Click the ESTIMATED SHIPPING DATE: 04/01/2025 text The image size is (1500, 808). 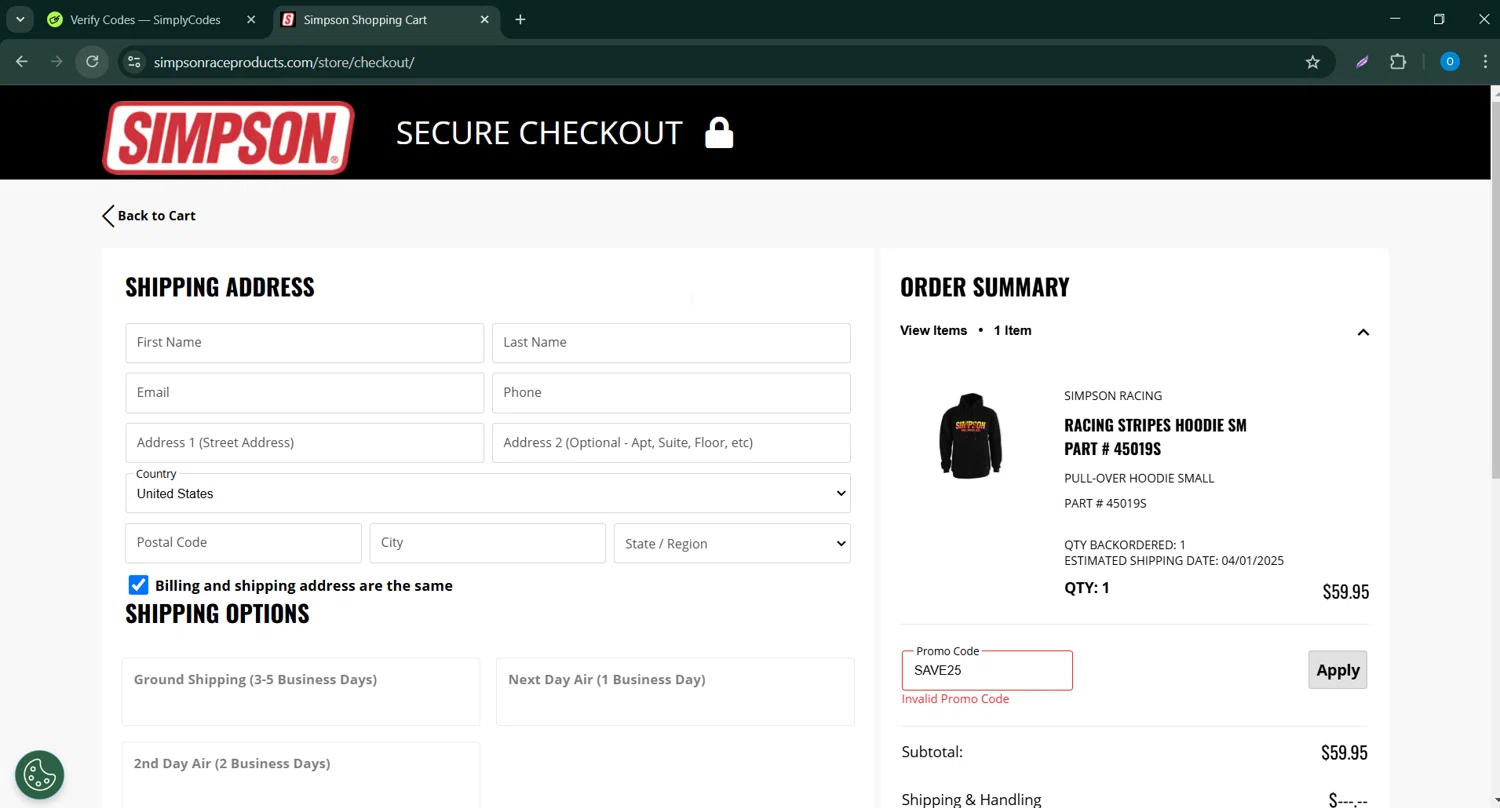pyautogui.click(x=1174, y=560)
